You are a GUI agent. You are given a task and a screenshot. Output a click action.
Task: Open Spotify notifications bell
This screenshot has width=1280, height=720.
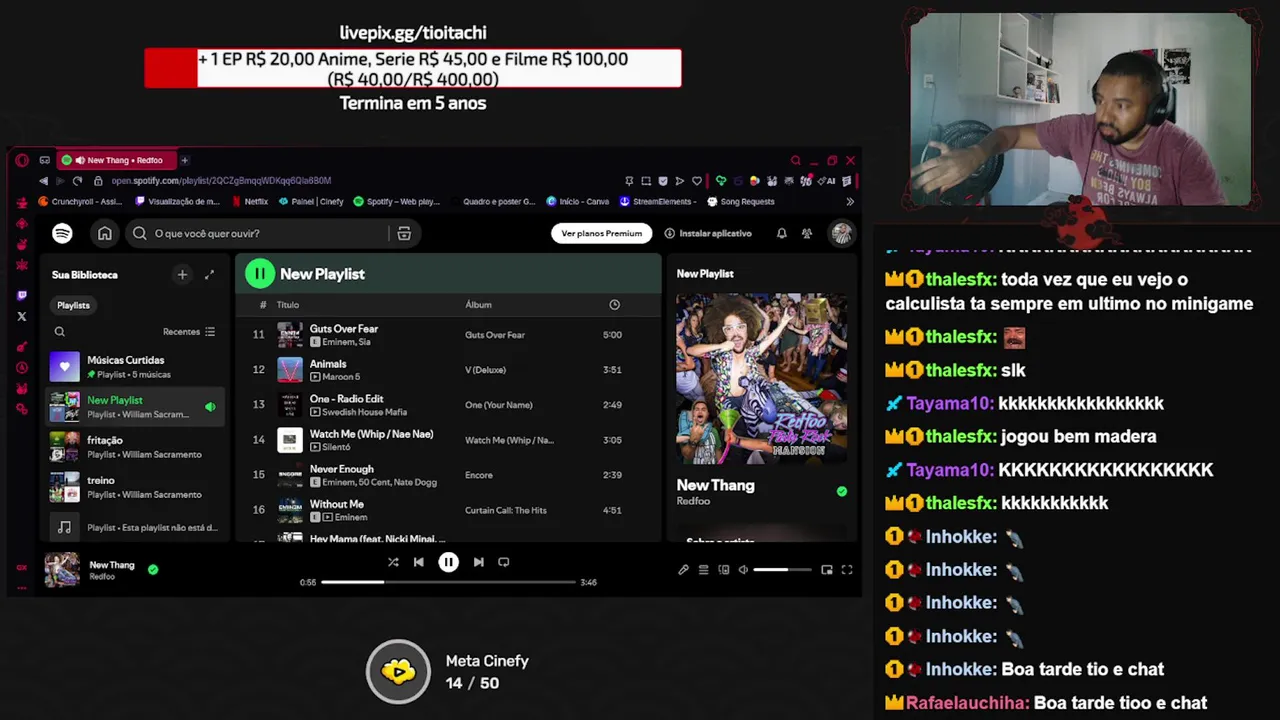[x=781, y=233]
